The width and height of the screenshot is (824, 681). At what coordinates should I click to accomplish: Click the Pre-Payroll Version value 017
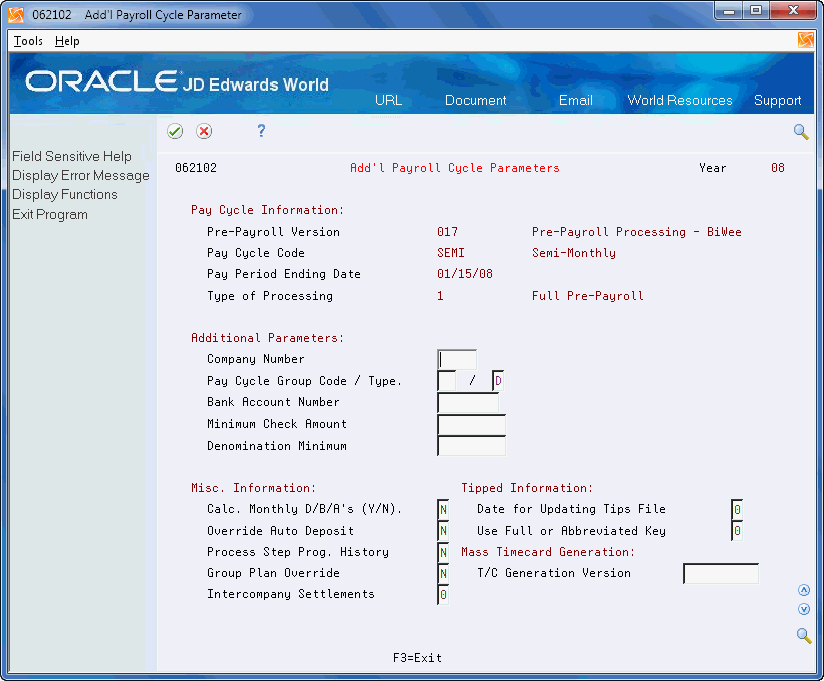(x=447, y=232)
